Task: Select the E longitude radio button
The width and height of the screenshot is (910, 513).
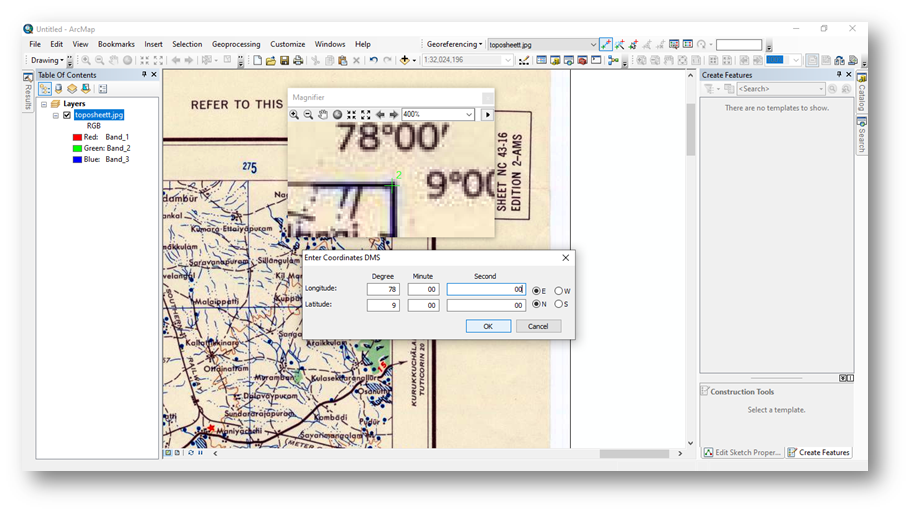Action: 536,291
